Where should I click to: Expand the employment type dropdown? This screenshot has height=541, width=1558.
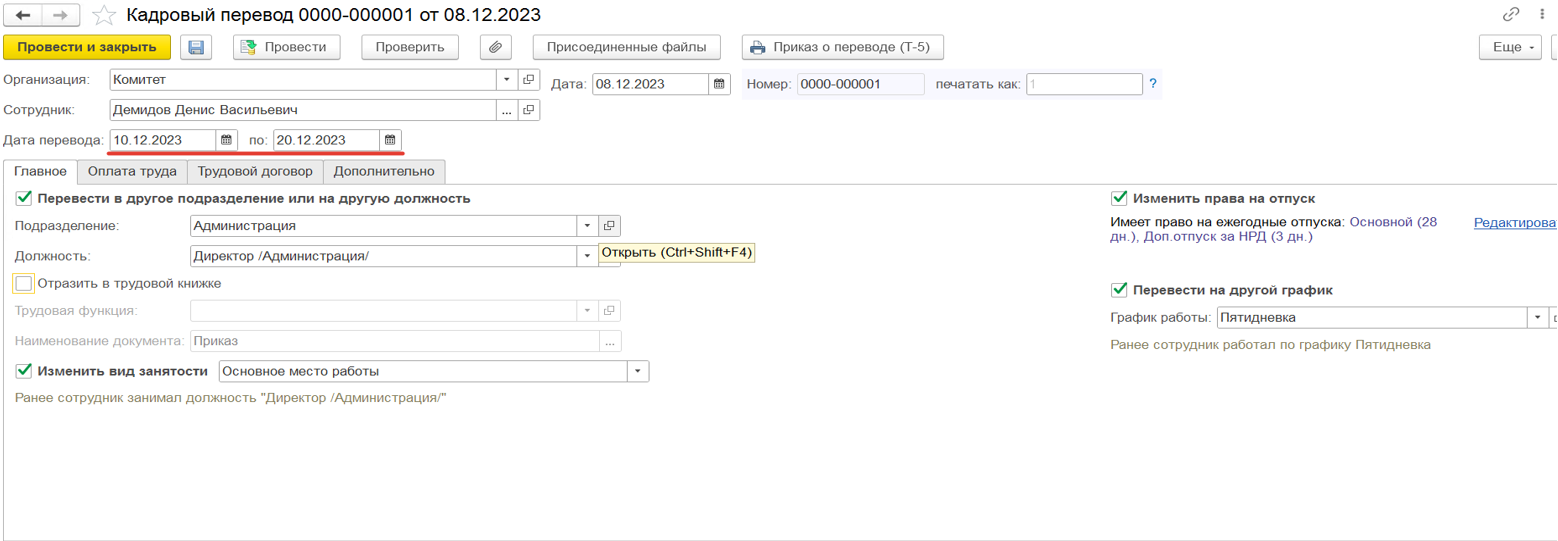[638, 371]
